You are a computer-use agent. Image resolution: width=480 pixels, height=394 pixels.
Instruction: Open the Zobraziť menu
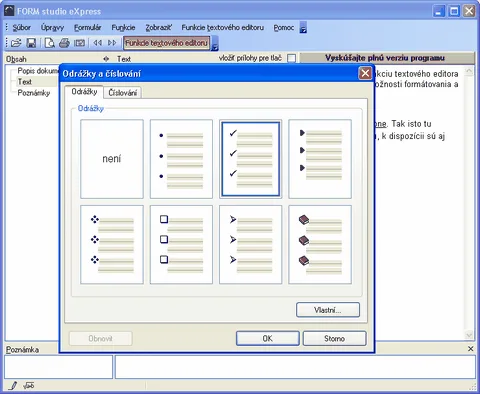(159, 28)
